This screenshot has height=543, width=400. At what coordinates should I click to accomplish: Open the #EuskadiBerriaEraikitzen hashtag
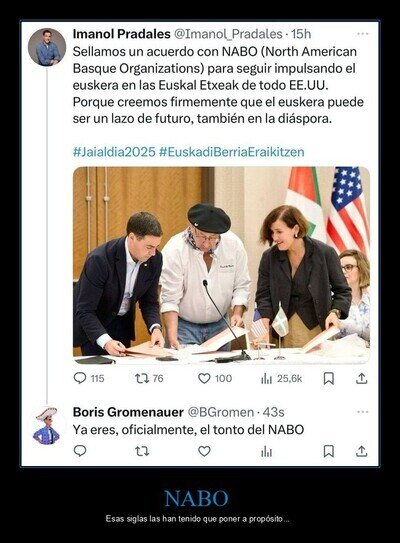[x=232, y=152]
